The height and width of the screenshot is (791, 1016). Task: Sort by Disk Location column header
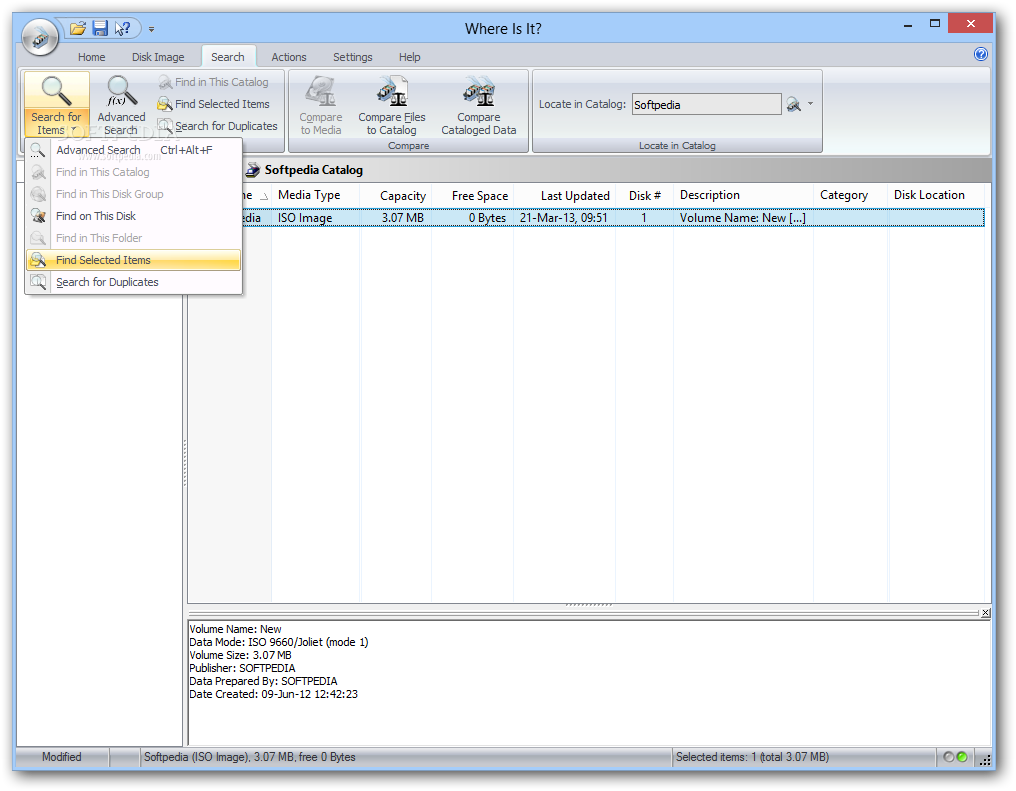click(936, 195)
